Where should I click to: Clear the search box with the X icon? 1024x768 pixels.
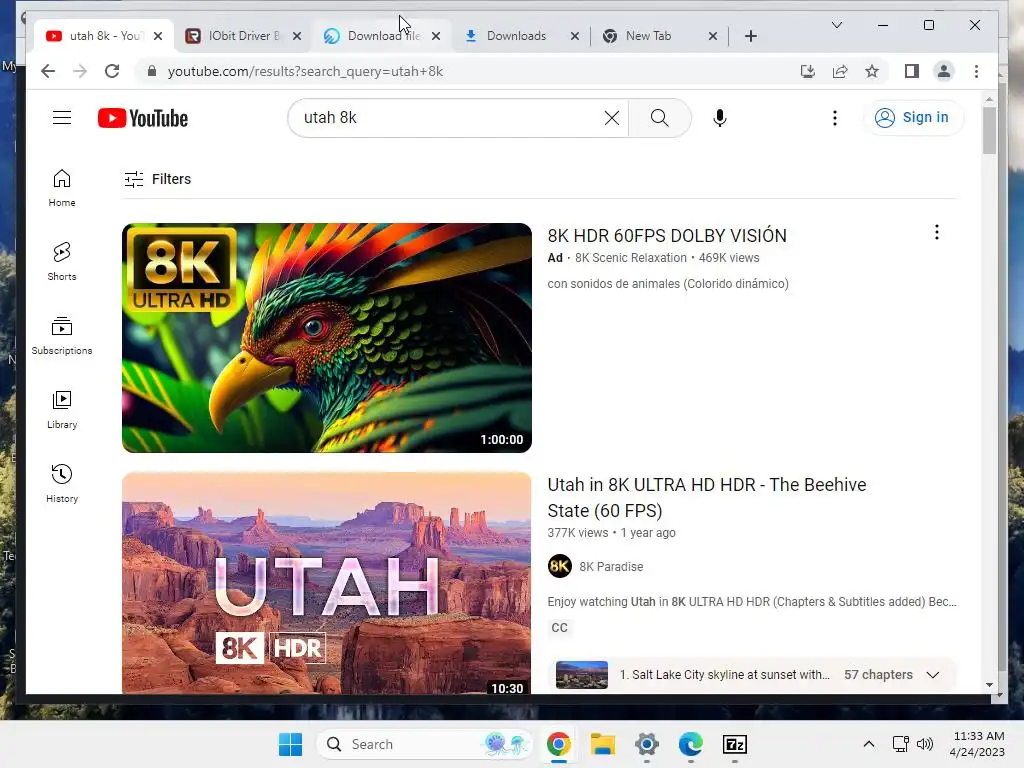(x=611, y=118)
